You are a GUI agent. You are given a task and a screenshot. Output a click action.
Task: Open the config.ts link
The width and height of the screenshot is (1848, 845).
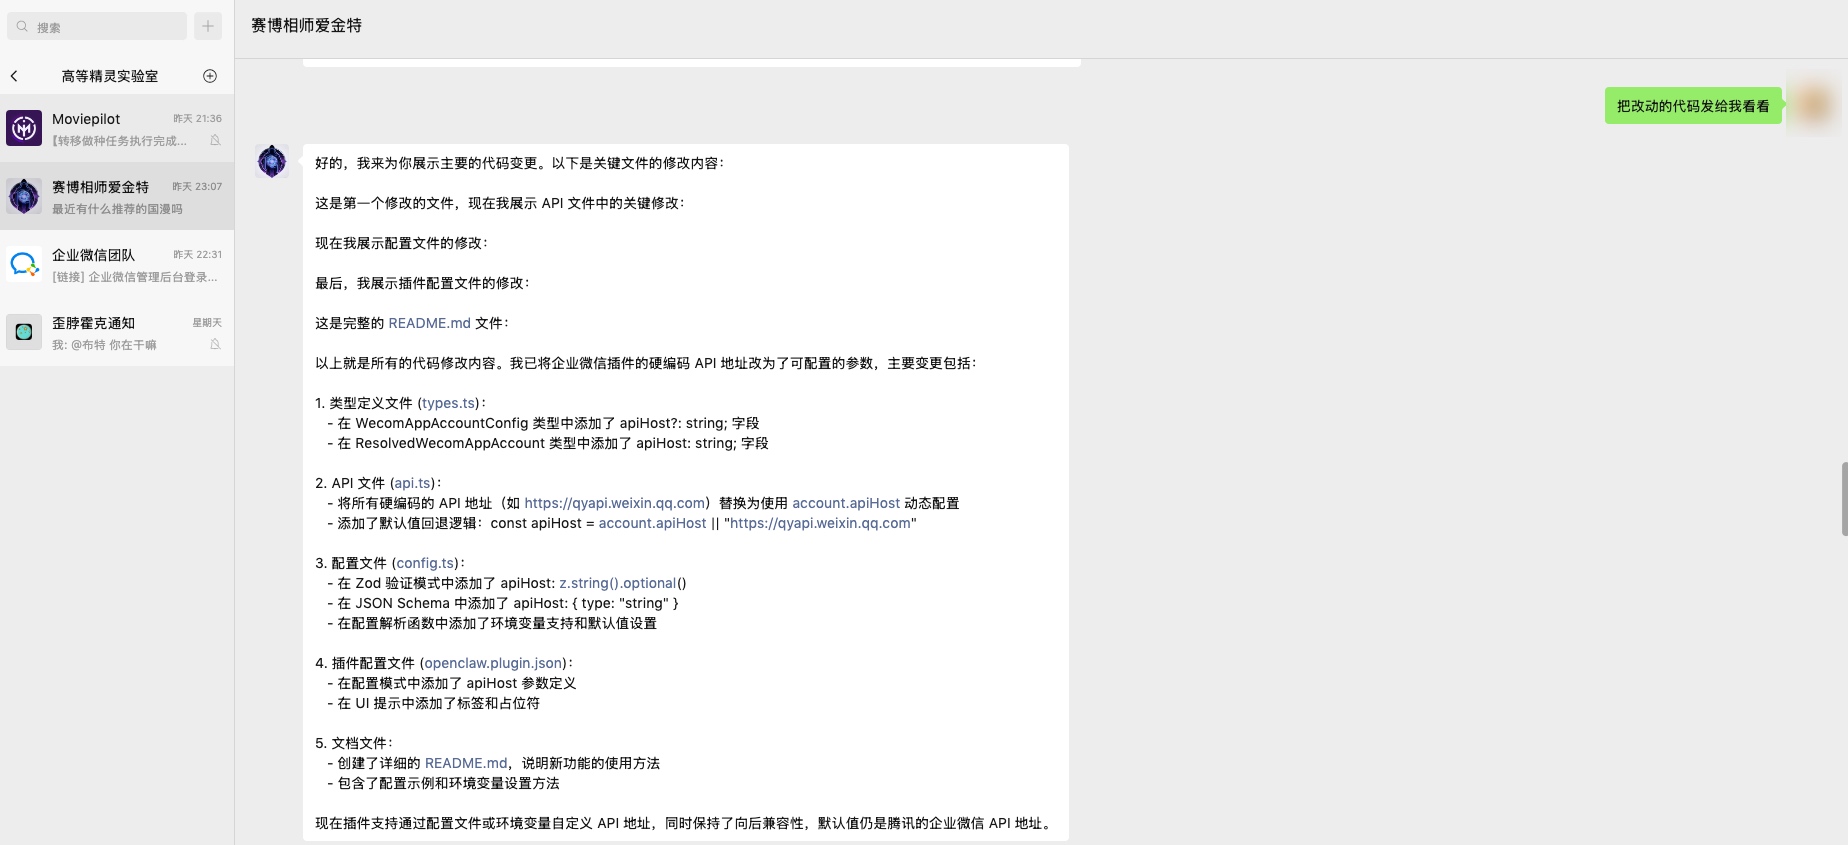[426, 563]
